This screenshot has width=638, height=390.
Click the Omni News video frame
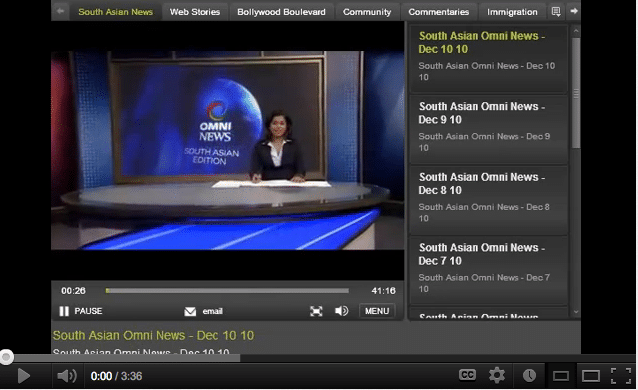pyautogui.click(x=227, y=150)
